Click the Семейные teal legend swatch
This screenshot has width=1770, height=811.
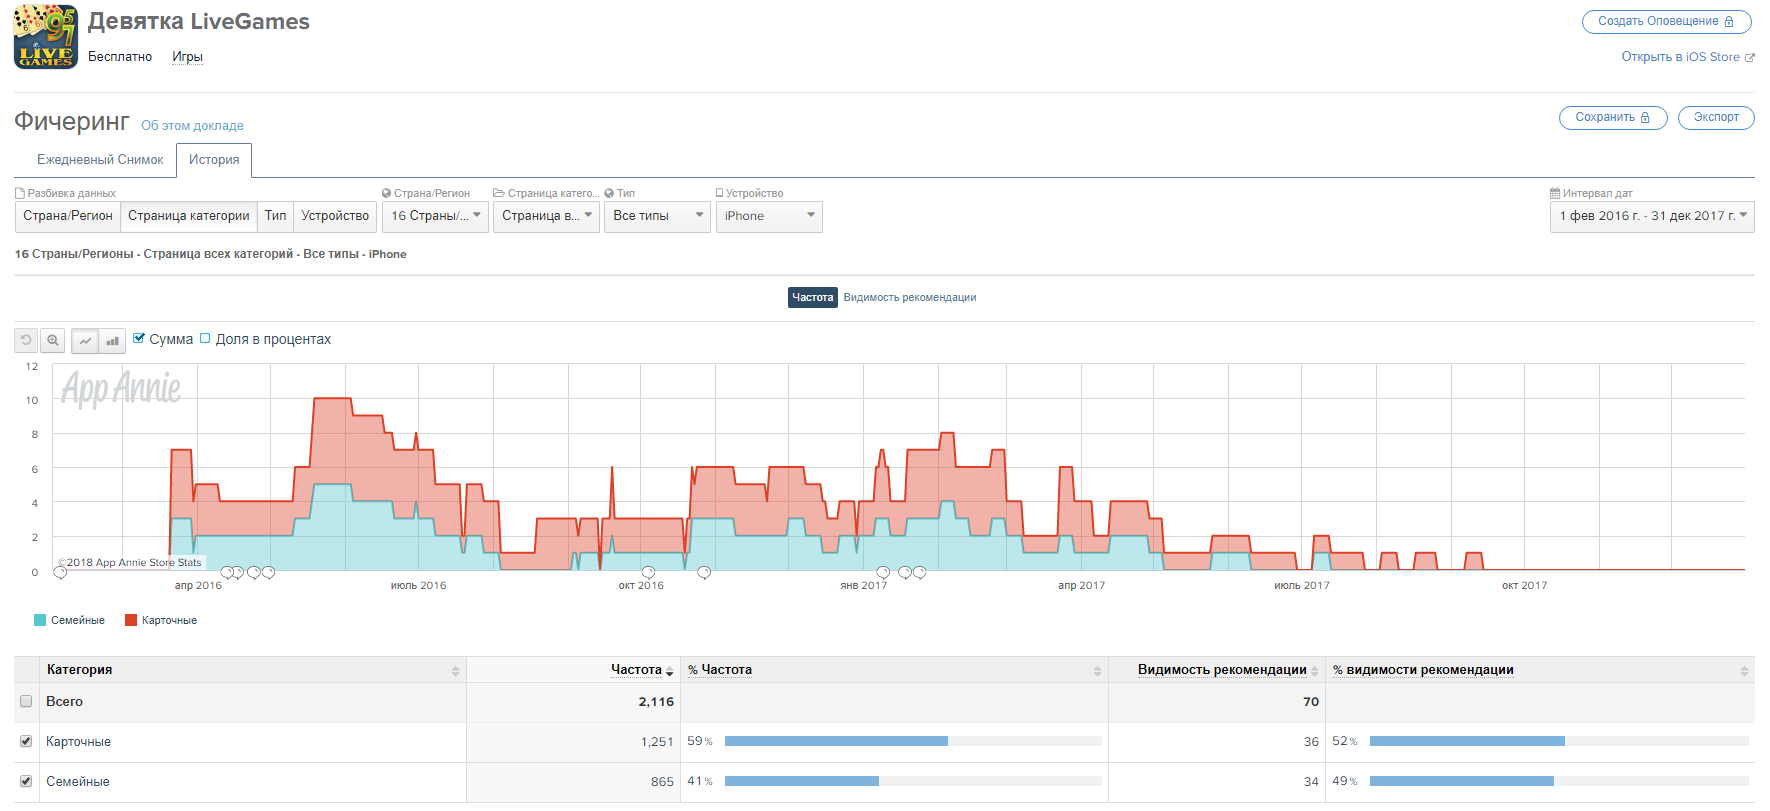[40, 621]
